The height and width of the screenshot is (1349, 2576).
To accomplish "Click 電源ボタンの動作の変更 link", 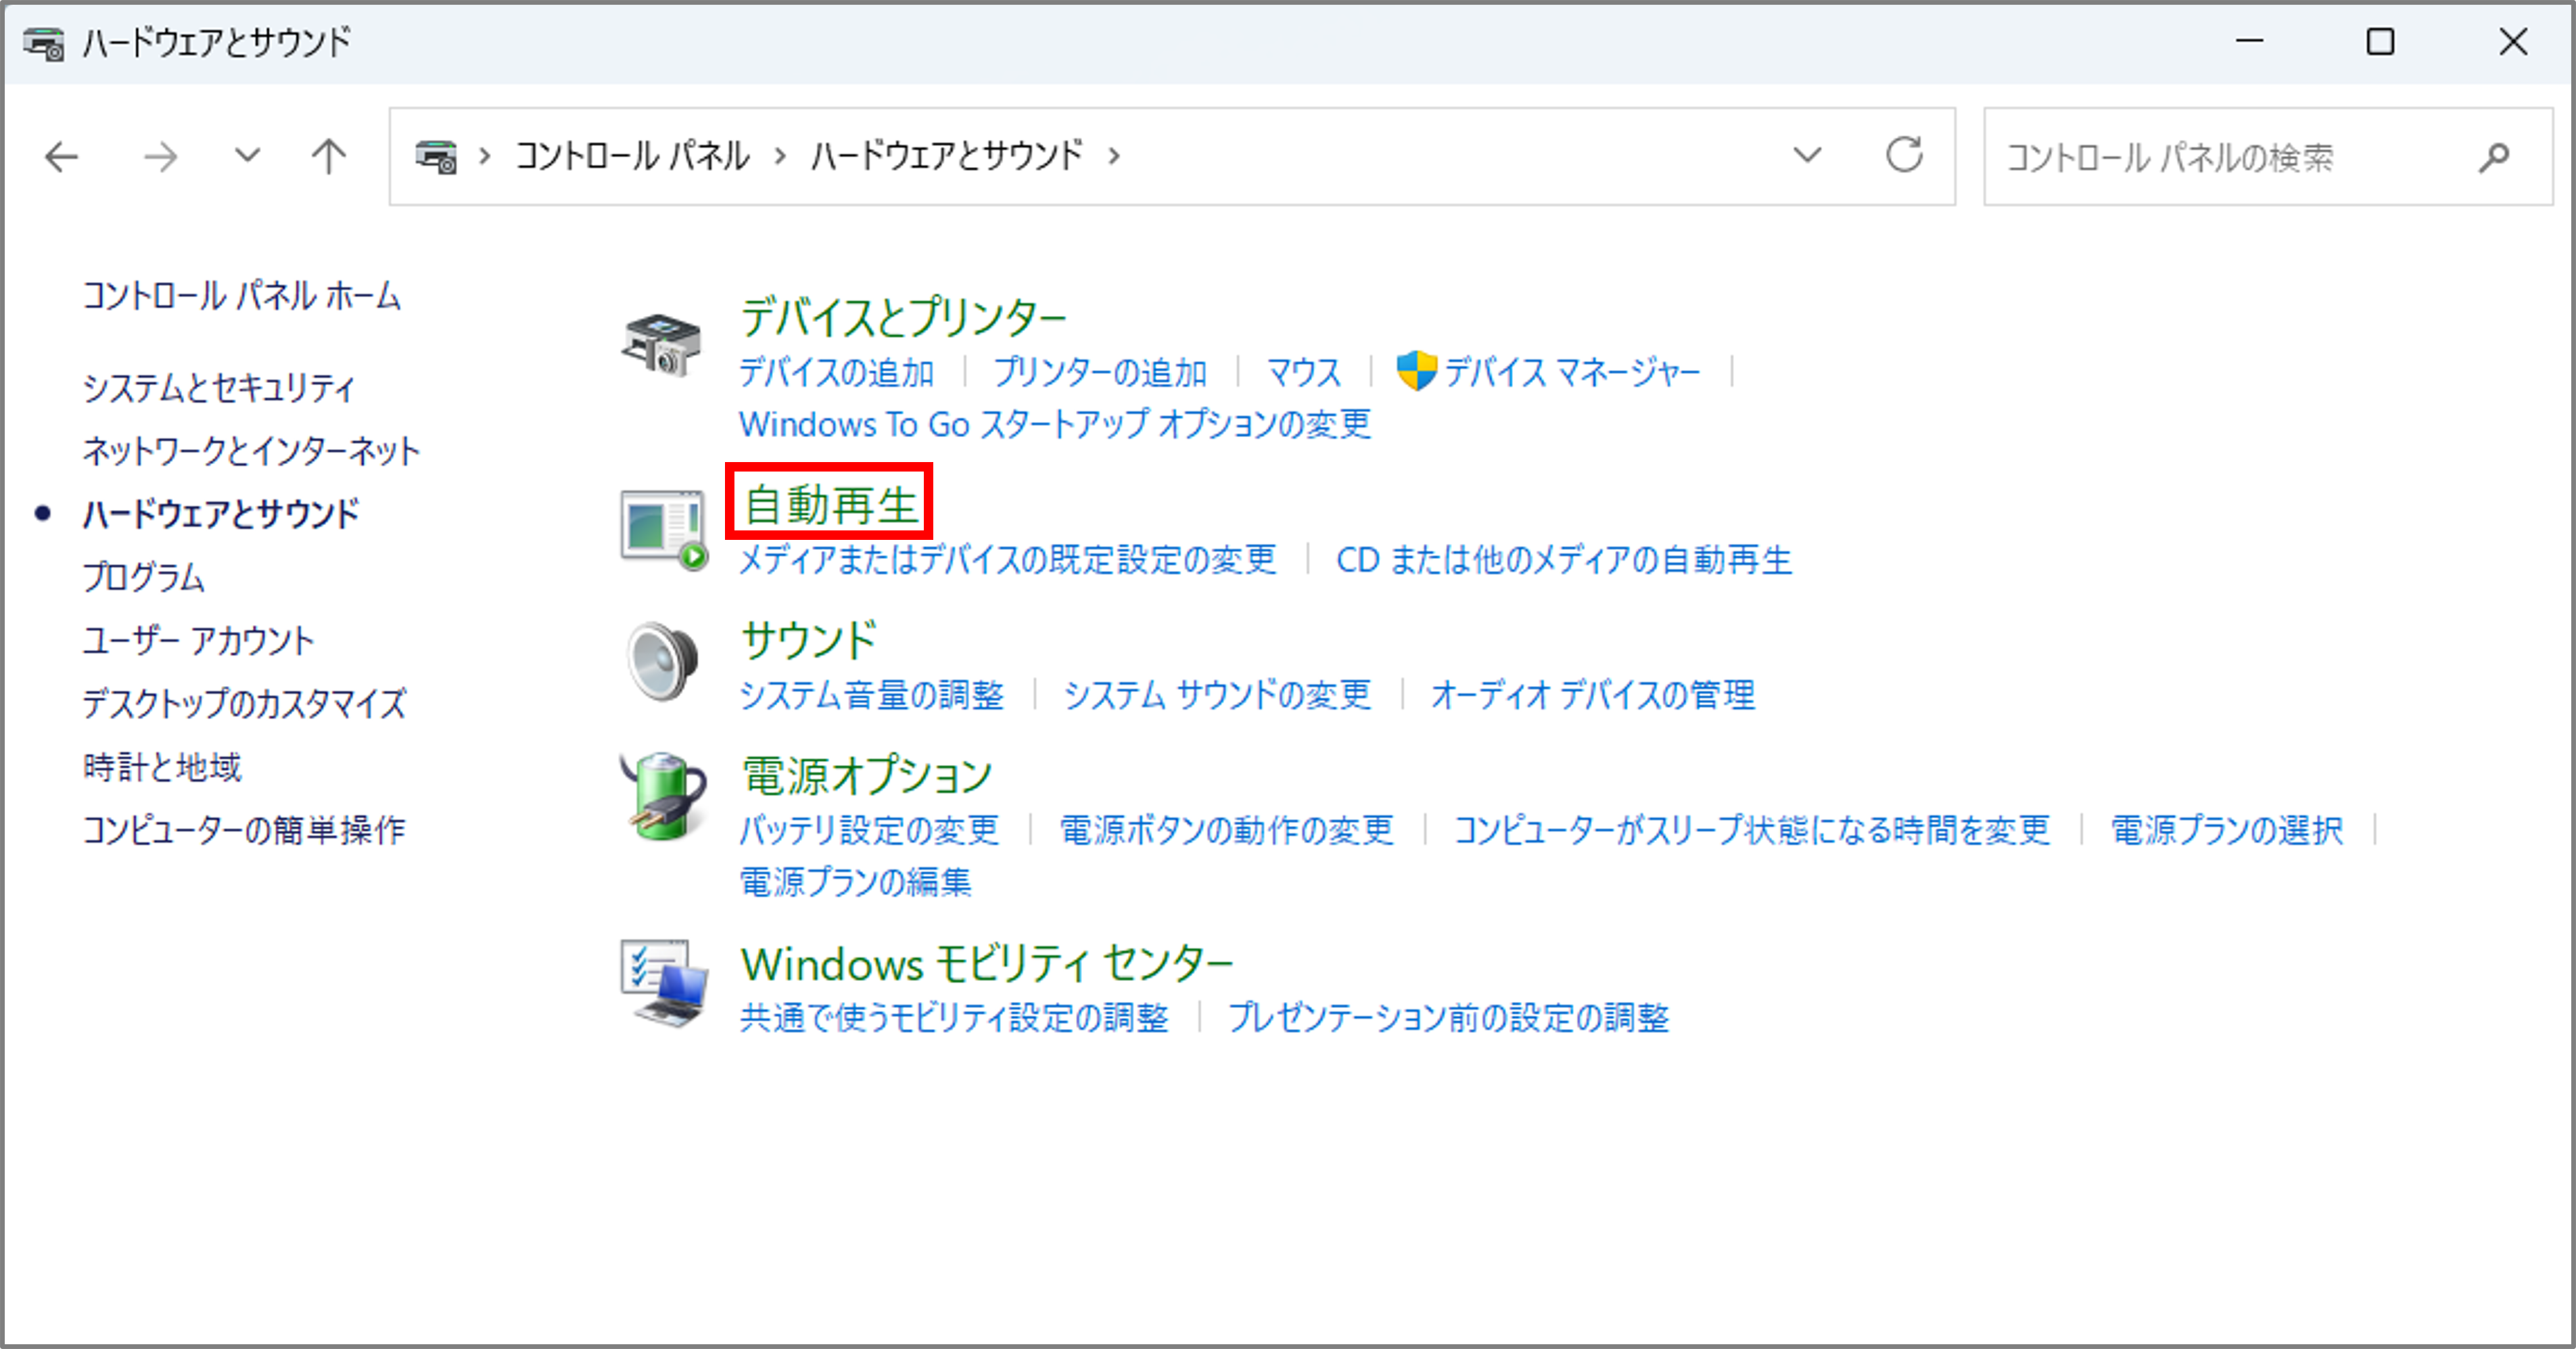I will (1226, 830).
